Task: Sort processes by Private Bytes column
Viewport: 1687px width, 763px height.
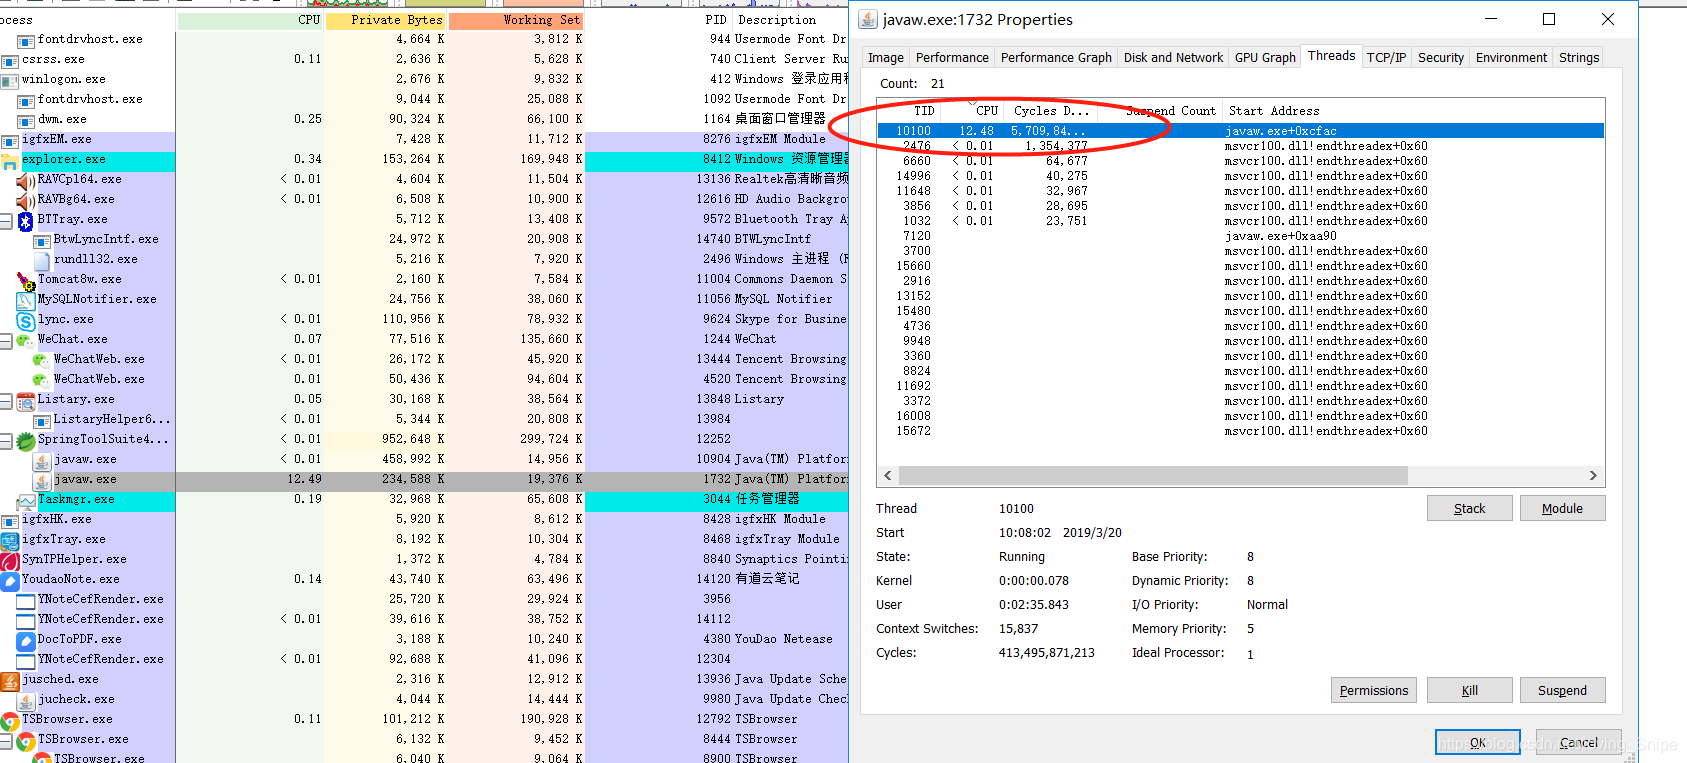Action: tap(386, 20)
